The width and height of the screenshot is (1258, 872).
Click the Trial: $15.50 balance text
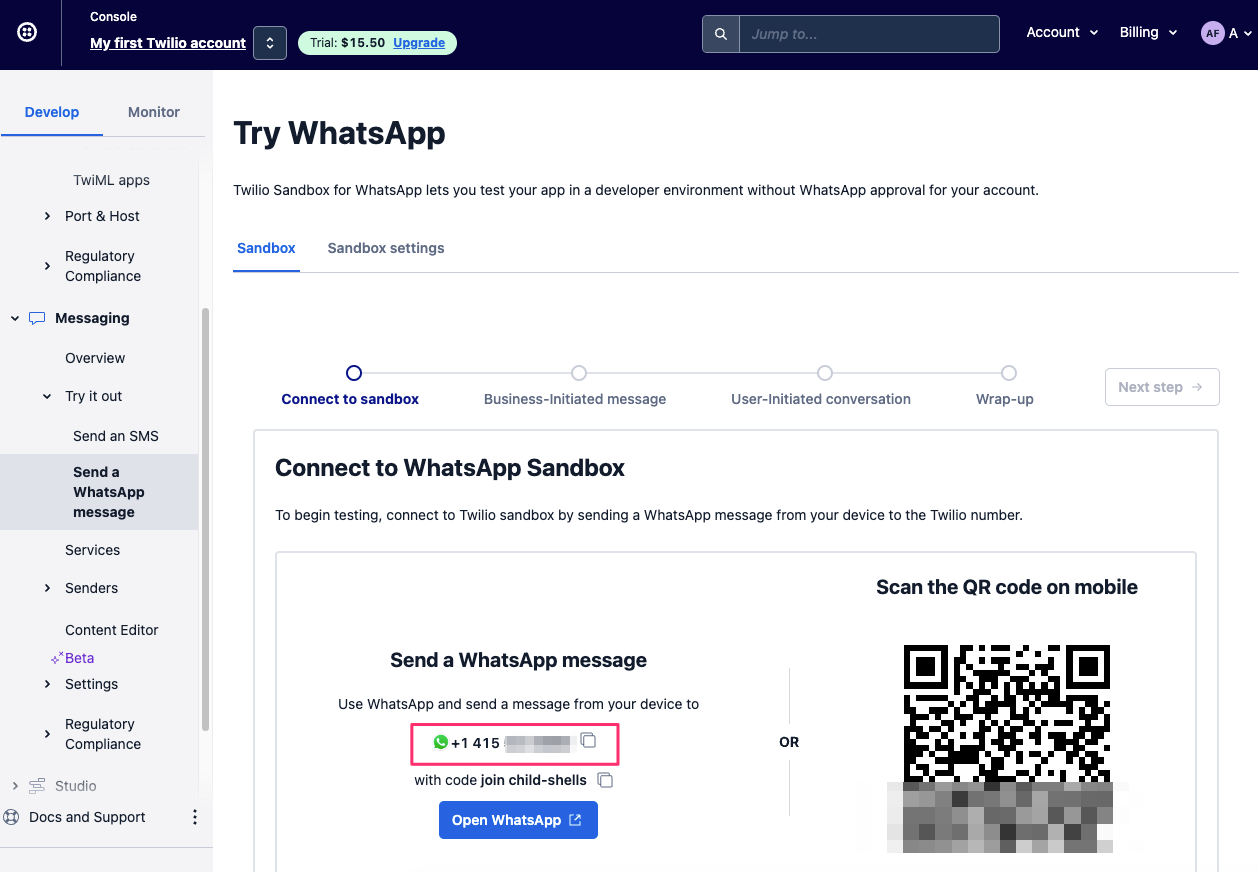(347, 43)
